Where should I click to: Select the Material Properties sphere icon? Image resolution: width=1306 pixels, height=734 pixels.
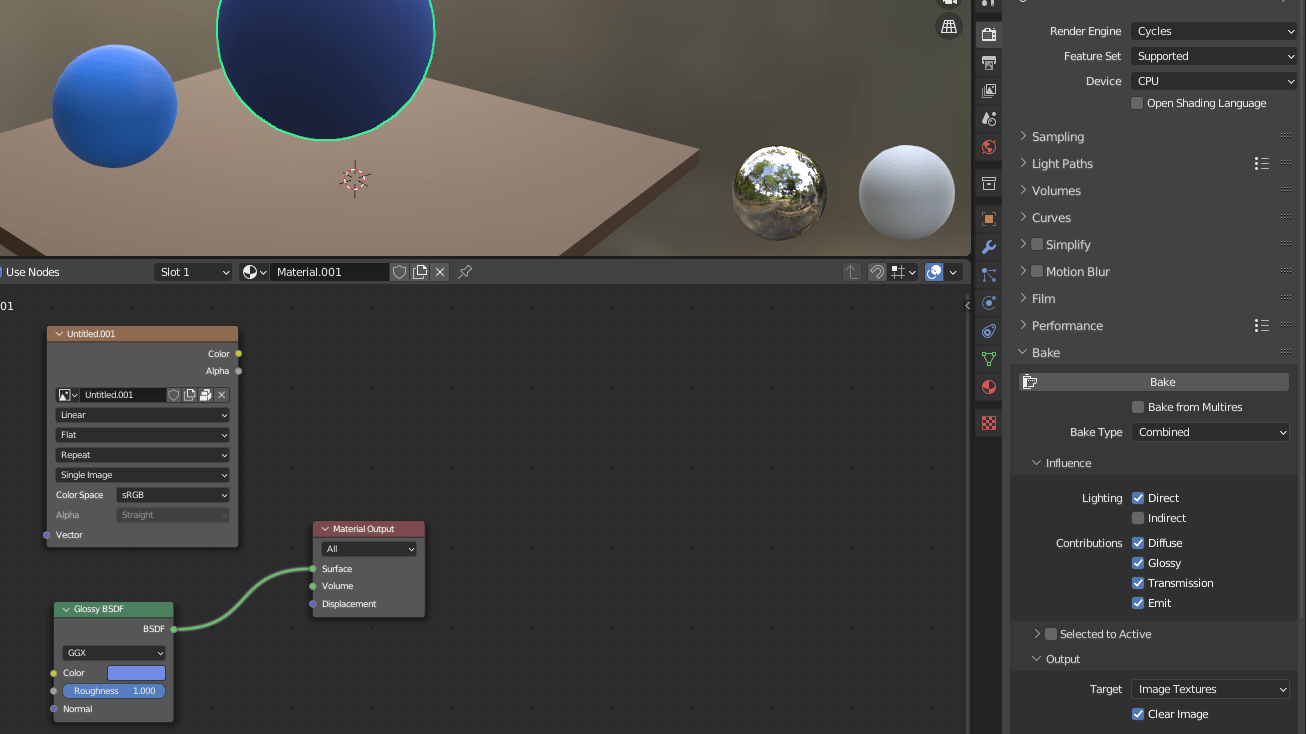(x=988, y=387)
